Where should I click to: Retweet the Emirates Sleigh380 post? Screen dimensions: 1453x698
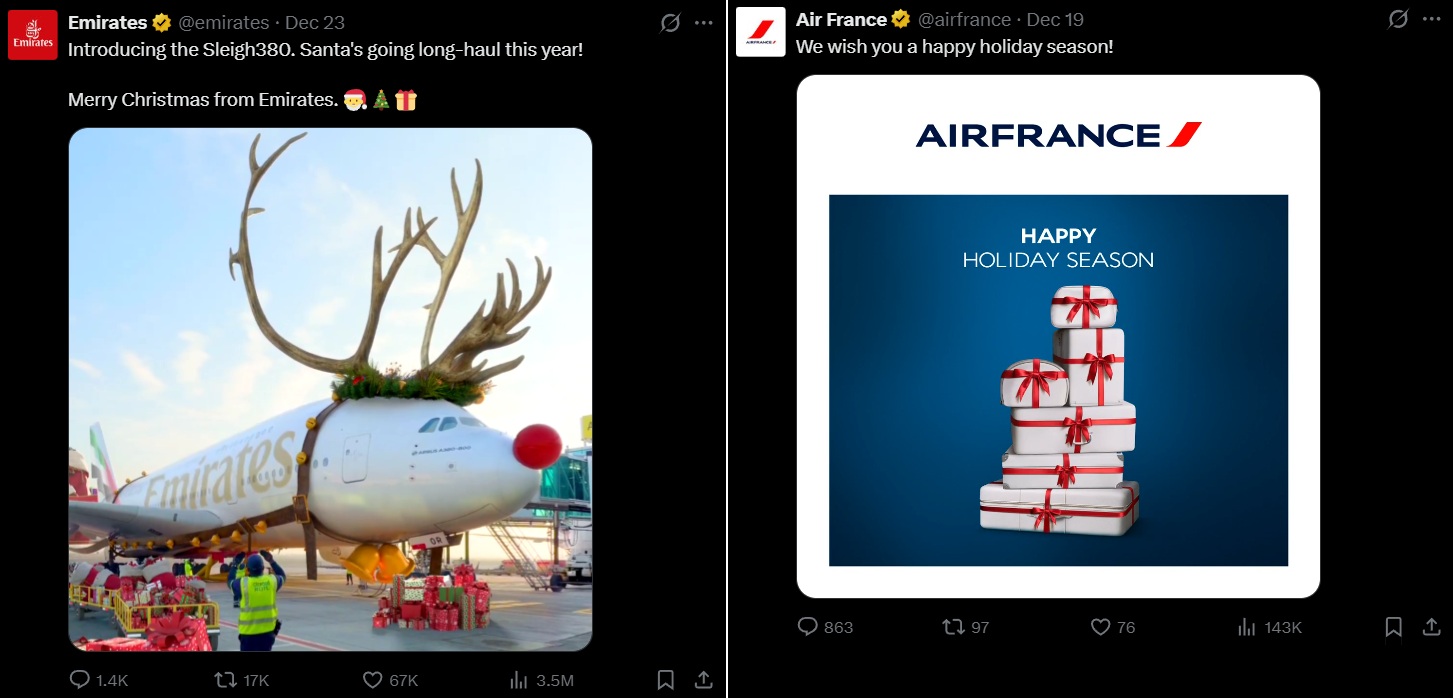coord(227,680)
